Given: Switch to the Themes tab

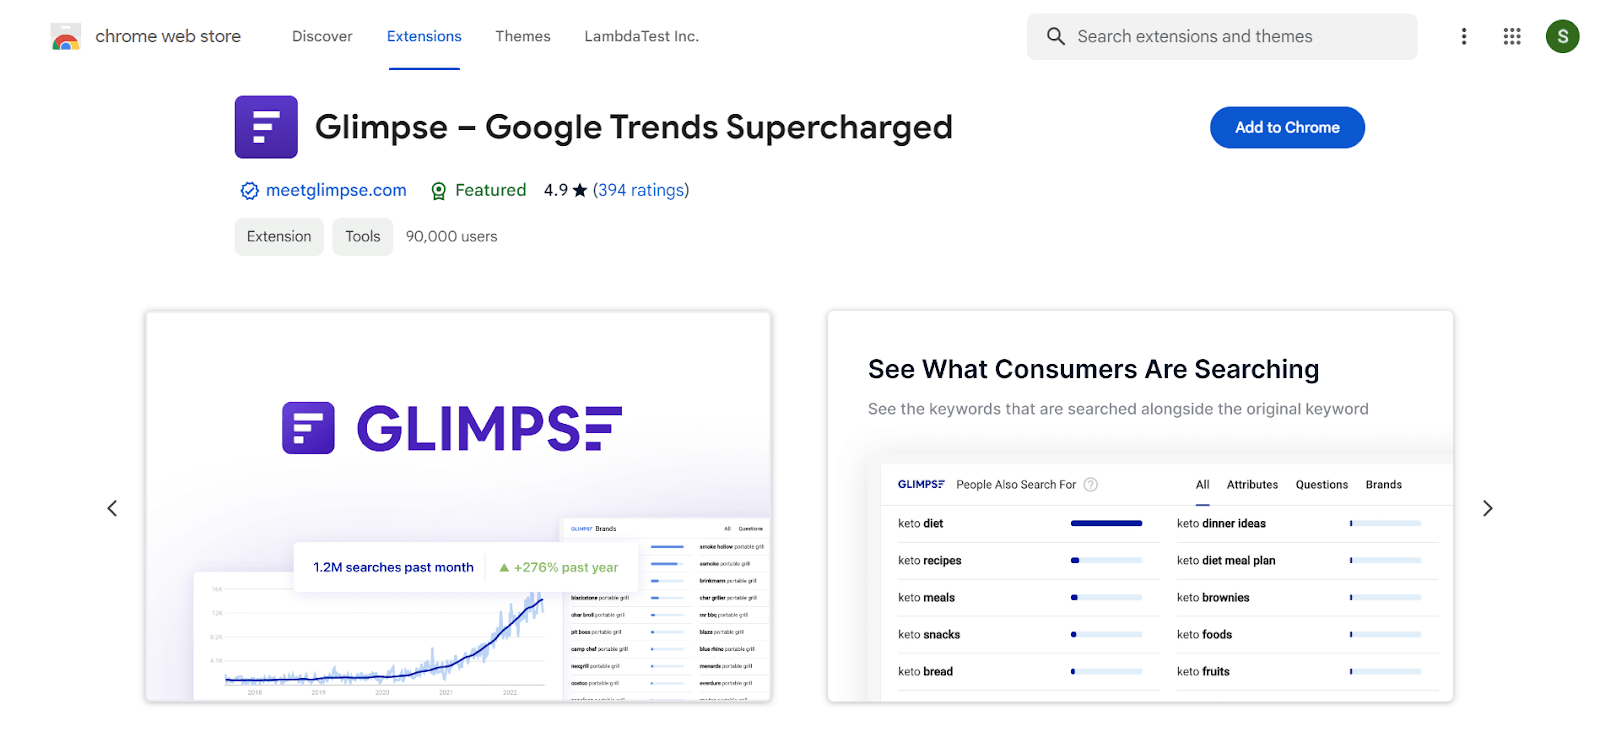Looking at the screenshot, I should [523, 36].
